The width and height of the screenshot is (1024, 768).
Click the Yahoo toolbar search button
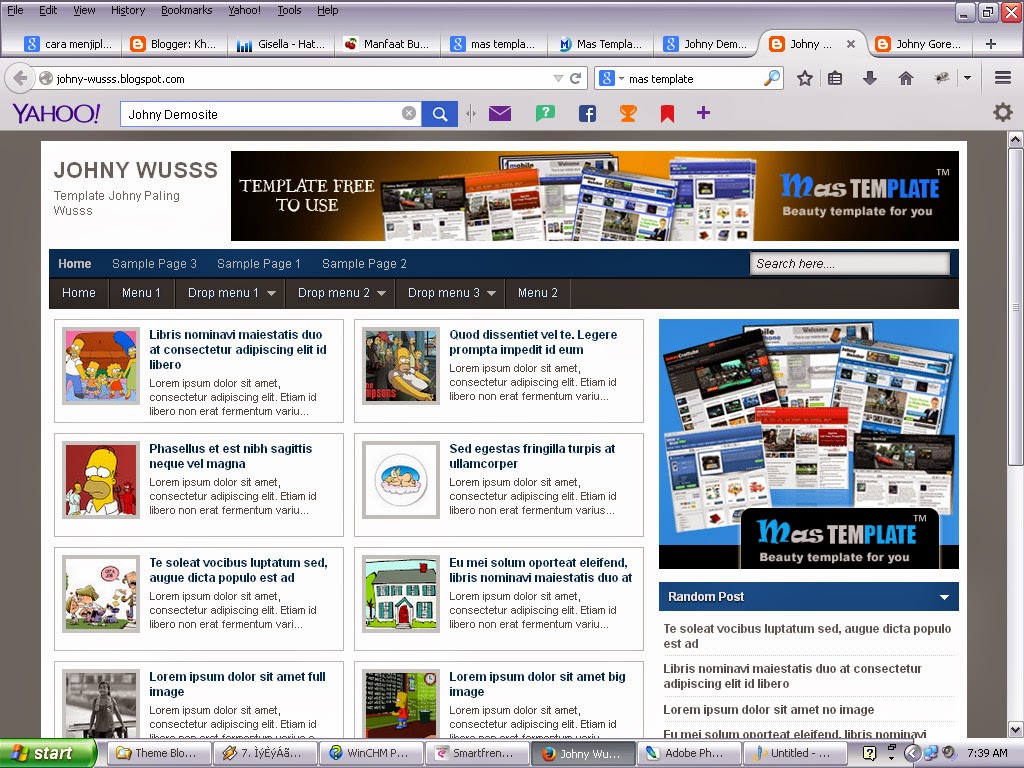click(440, 114)
